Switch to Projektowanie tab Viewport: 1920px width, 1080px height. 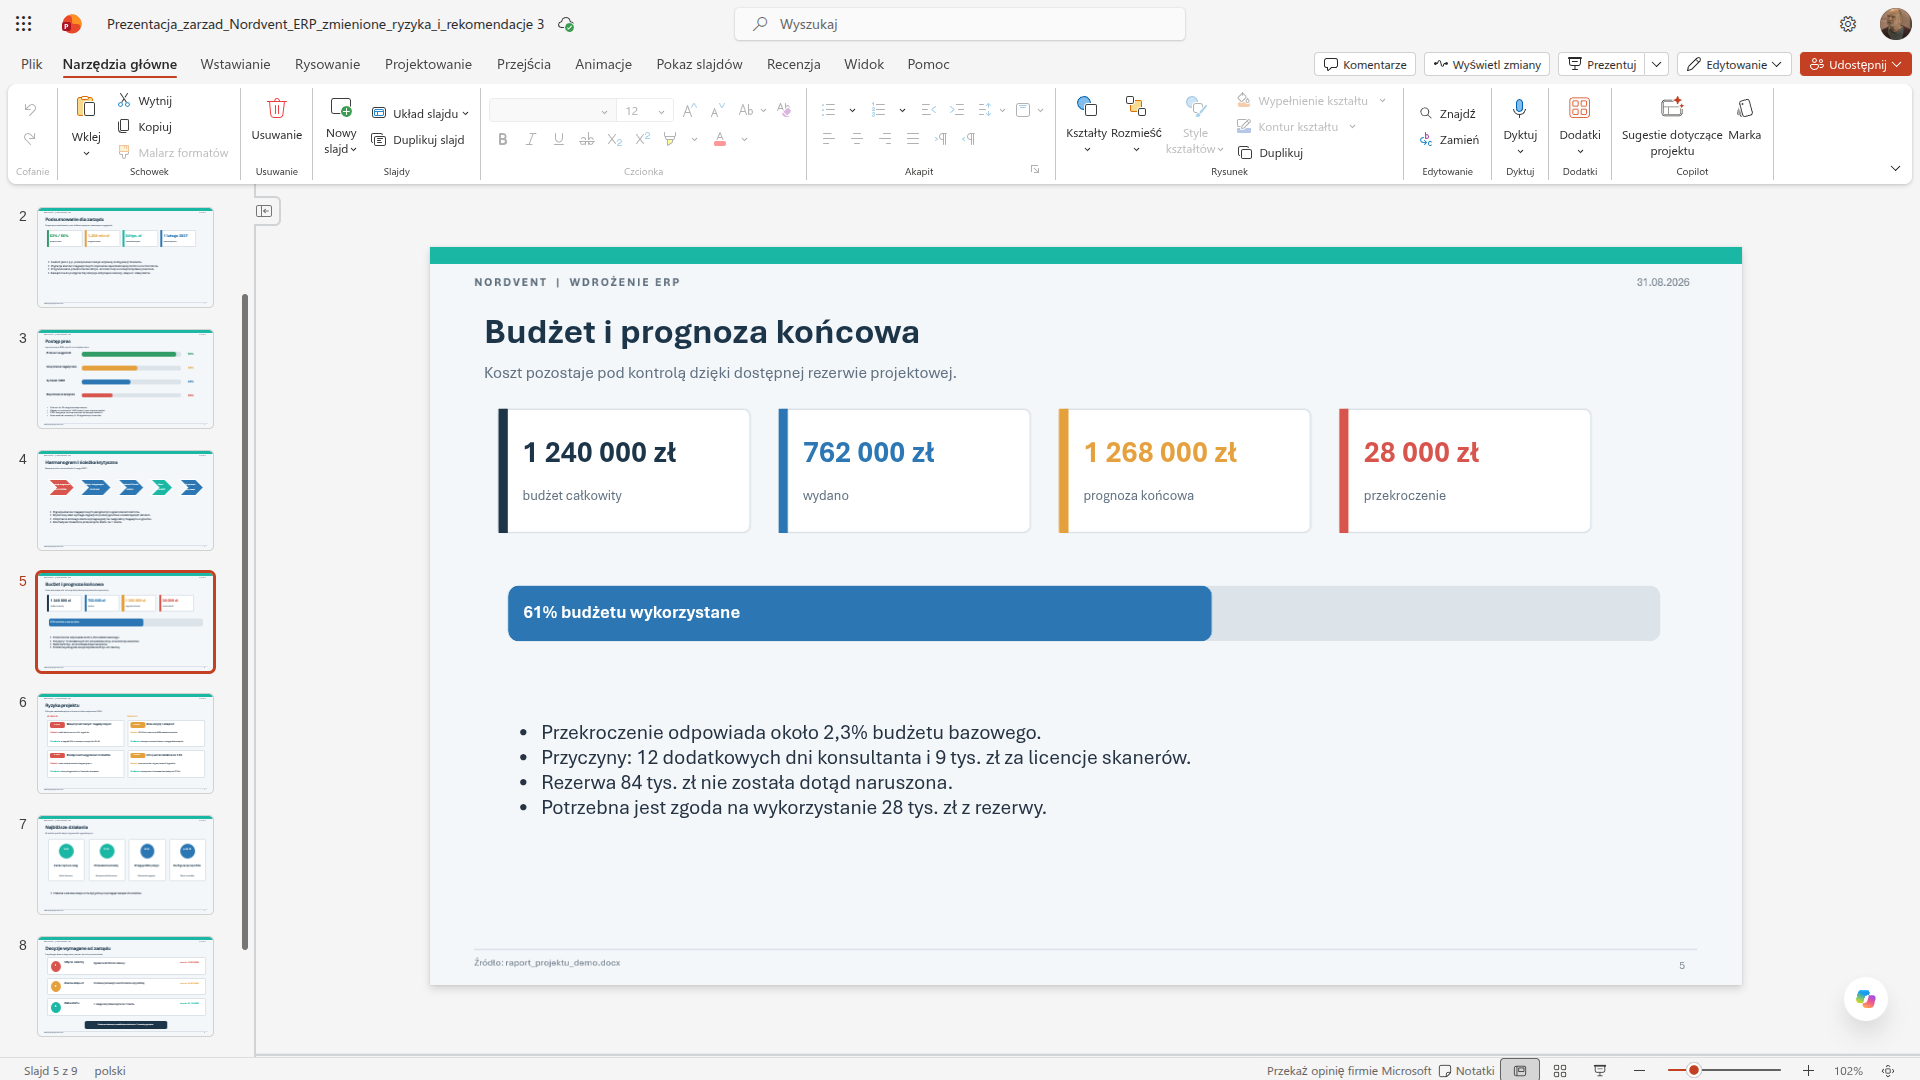428,64
